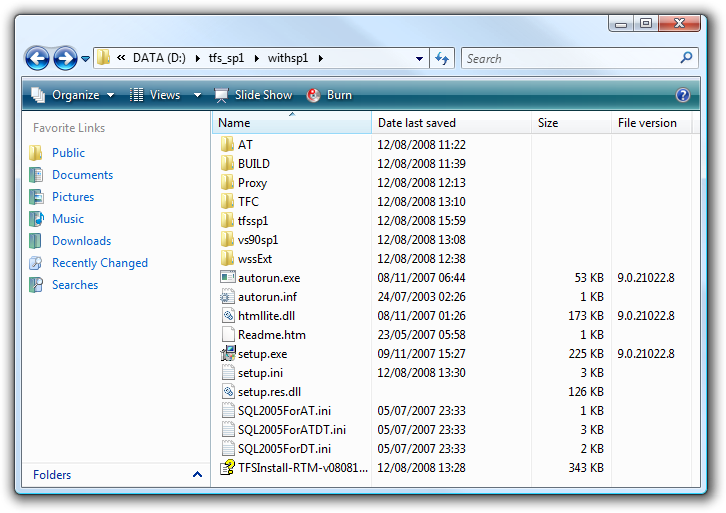This screenshot has height=513, width=726.
Task: Go back with the Back arrow button
Action: click(37, 58)
